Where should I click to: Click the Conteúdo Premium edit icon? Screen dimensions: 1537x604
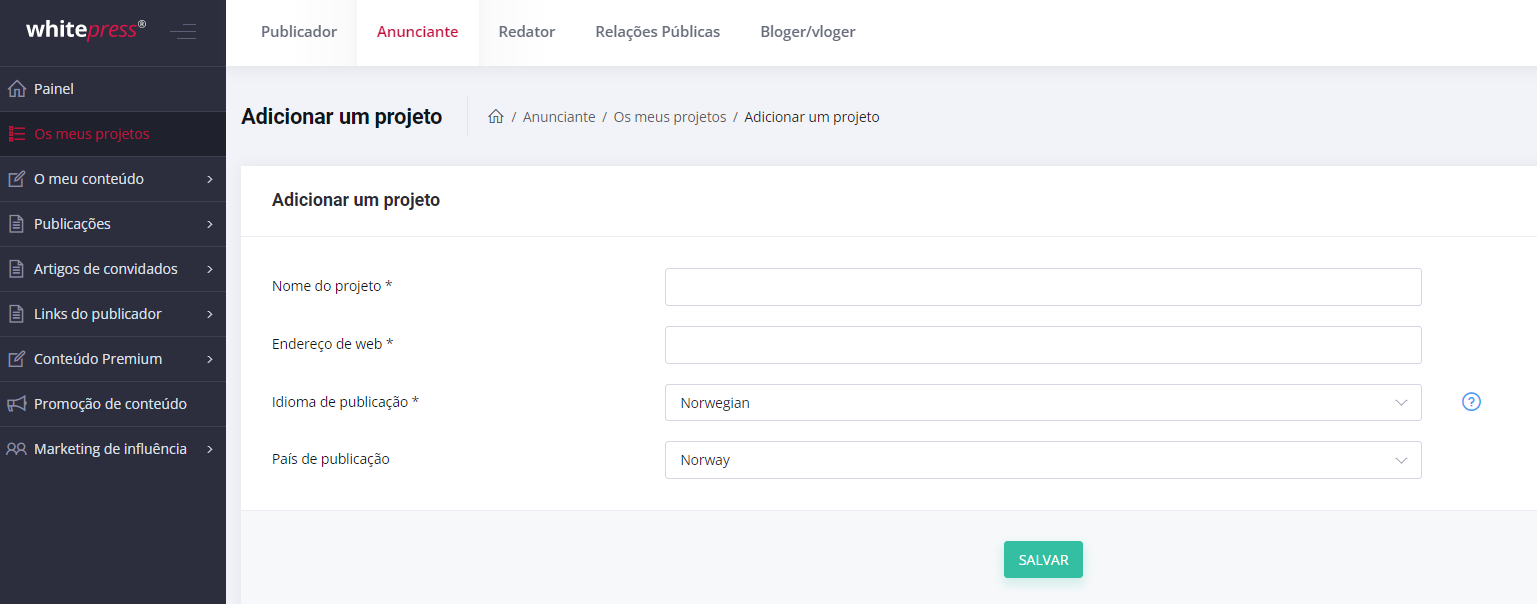point(16,359)
